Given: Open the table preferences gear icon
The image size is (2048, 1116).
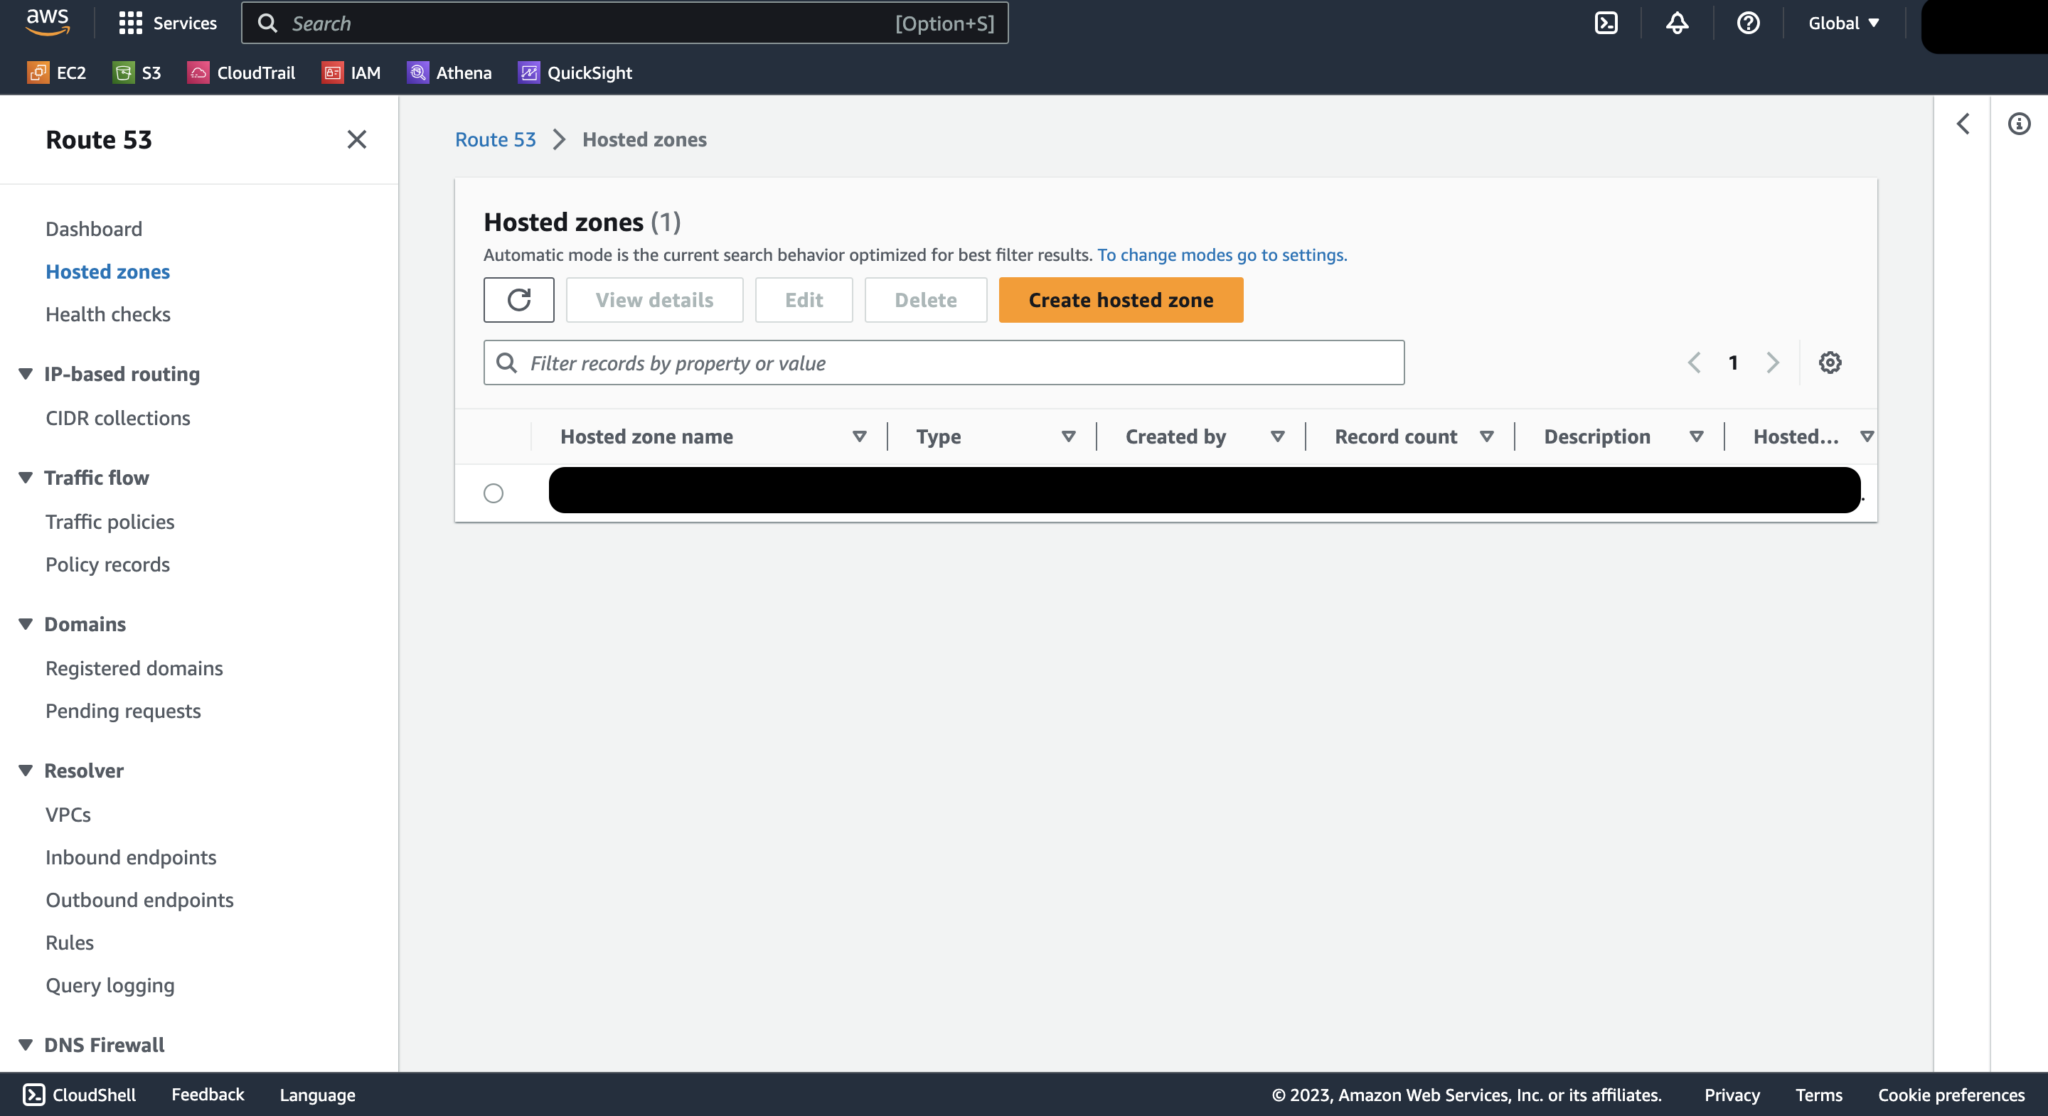Looking at the screenshot, I should [x=1830, y=362].
